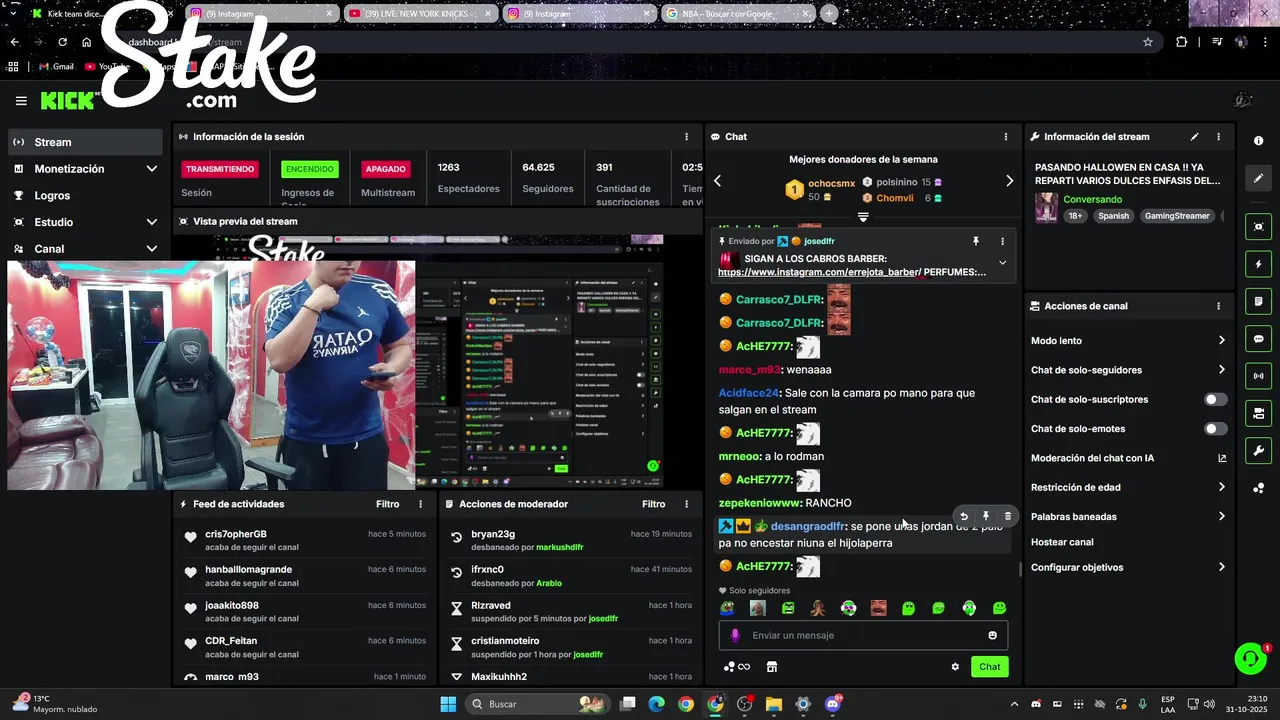Click the channel points infinity icon

pyautogui.click(x=737, y=667)
